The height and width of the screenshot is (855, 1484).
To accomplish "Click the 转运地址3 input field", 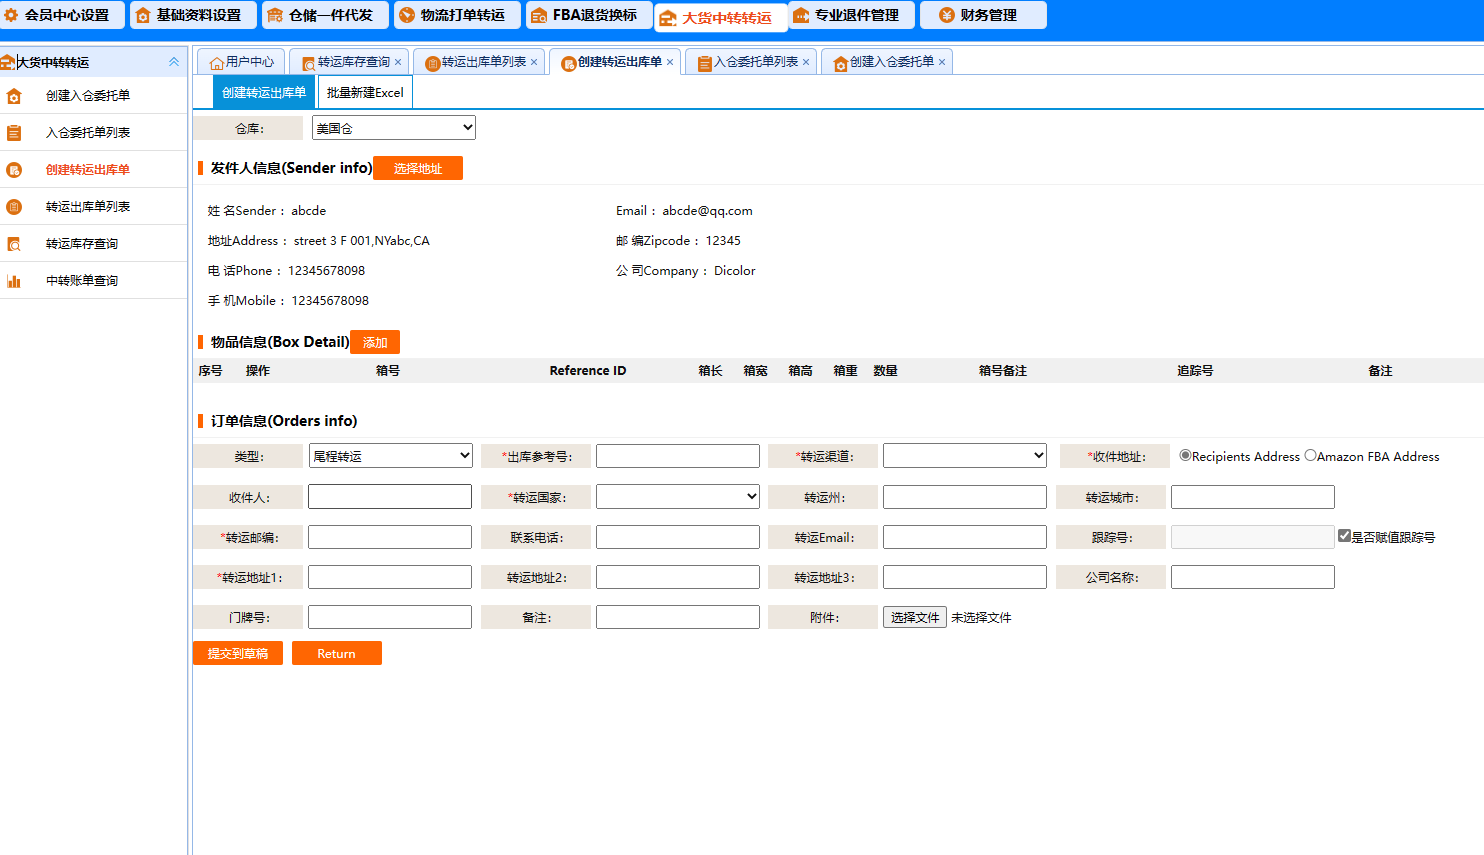I will [965, 577].
